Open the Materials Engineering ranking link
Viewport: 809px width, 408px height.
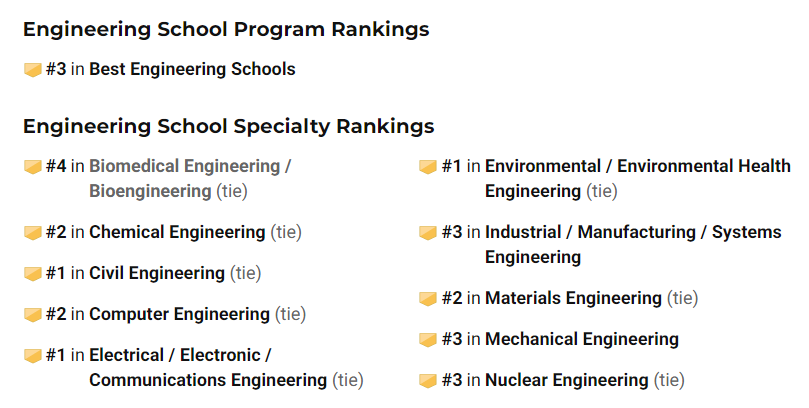pyautogui.click(x=573, y=299)
